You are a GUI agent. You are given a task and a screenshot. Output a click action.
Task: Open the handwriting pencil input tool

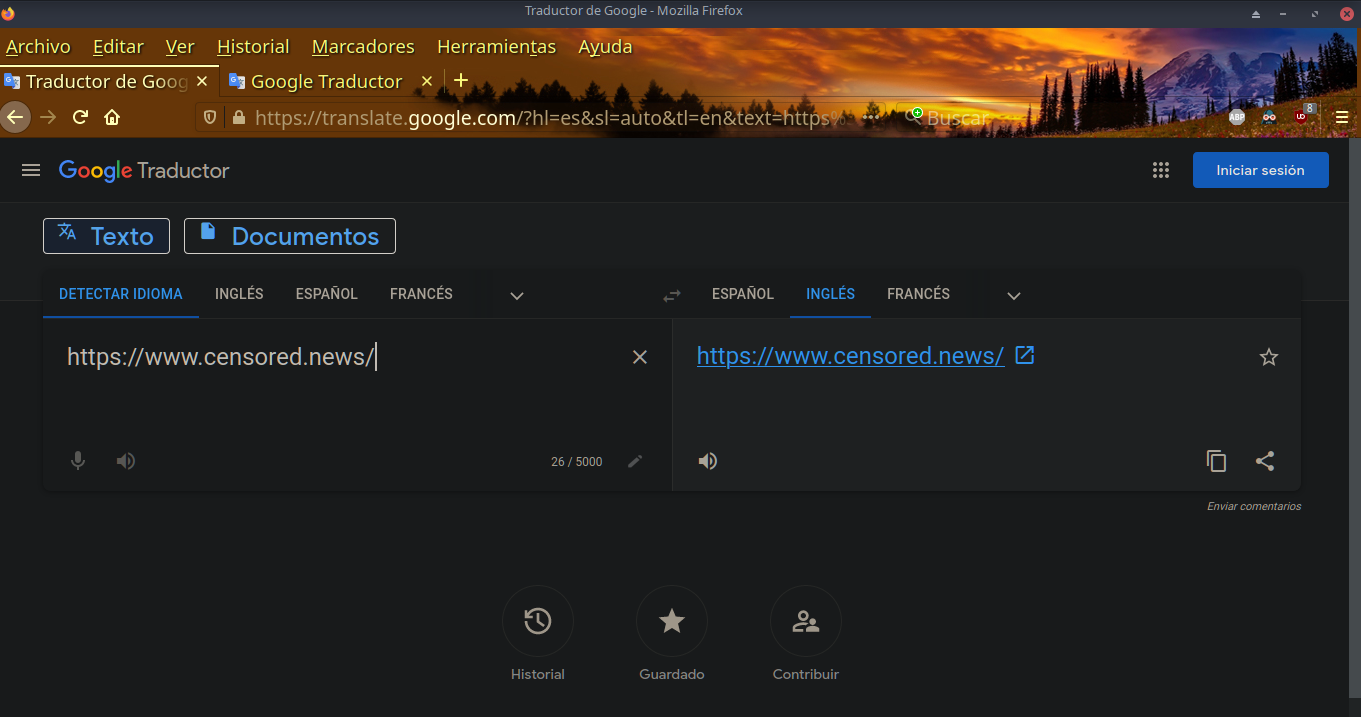point(635,461)
